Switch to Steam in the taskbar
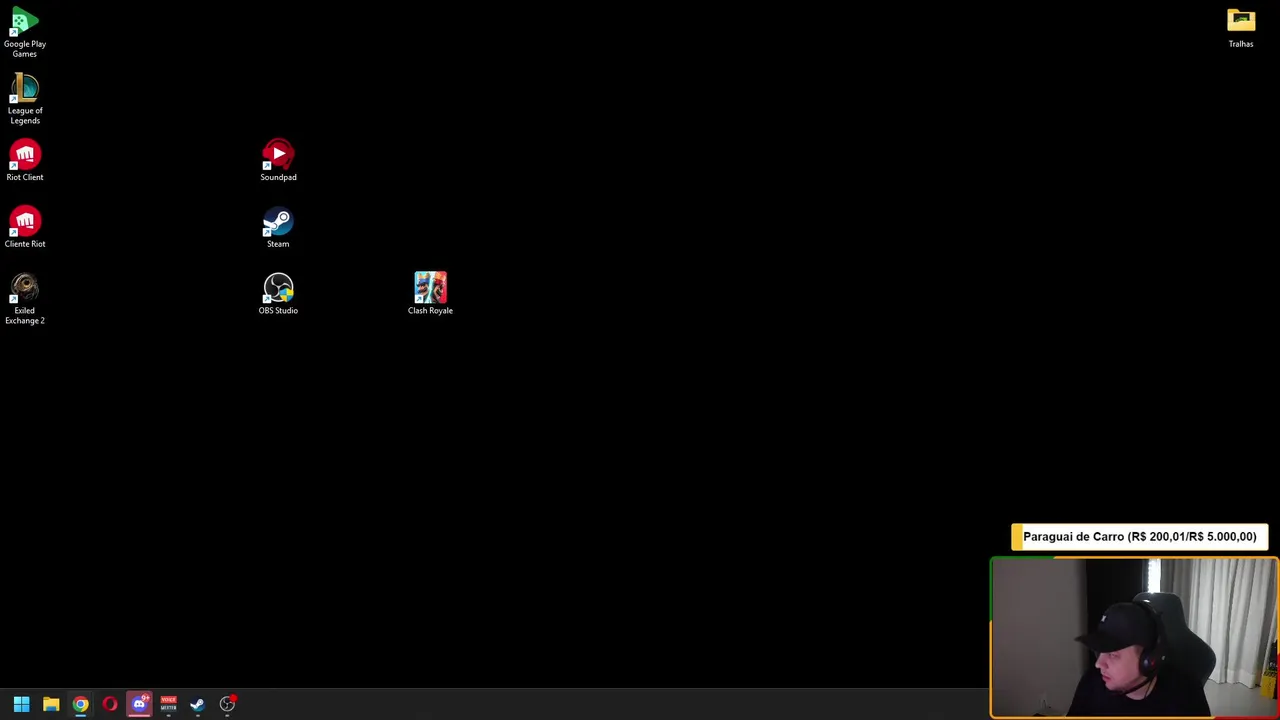This screenshot has height=720, width=1280. pos(198,704)
